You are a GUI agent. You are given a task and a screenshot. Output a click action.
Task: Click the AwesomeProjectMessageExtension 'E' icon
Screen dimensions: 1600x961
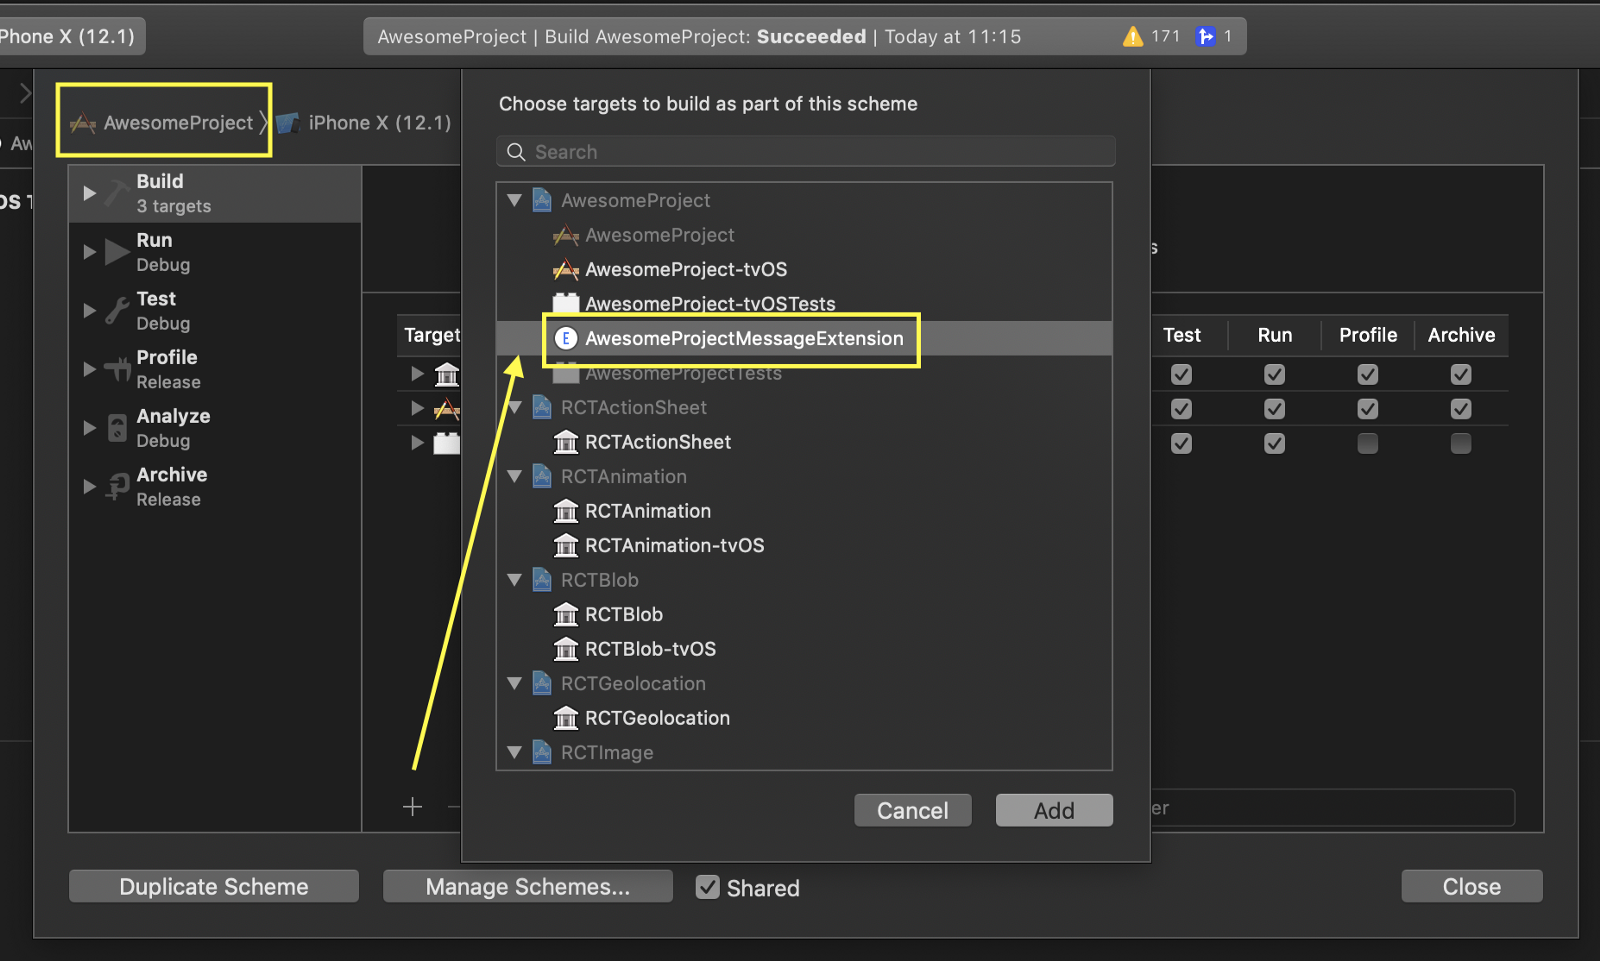[x=566, y=338]
